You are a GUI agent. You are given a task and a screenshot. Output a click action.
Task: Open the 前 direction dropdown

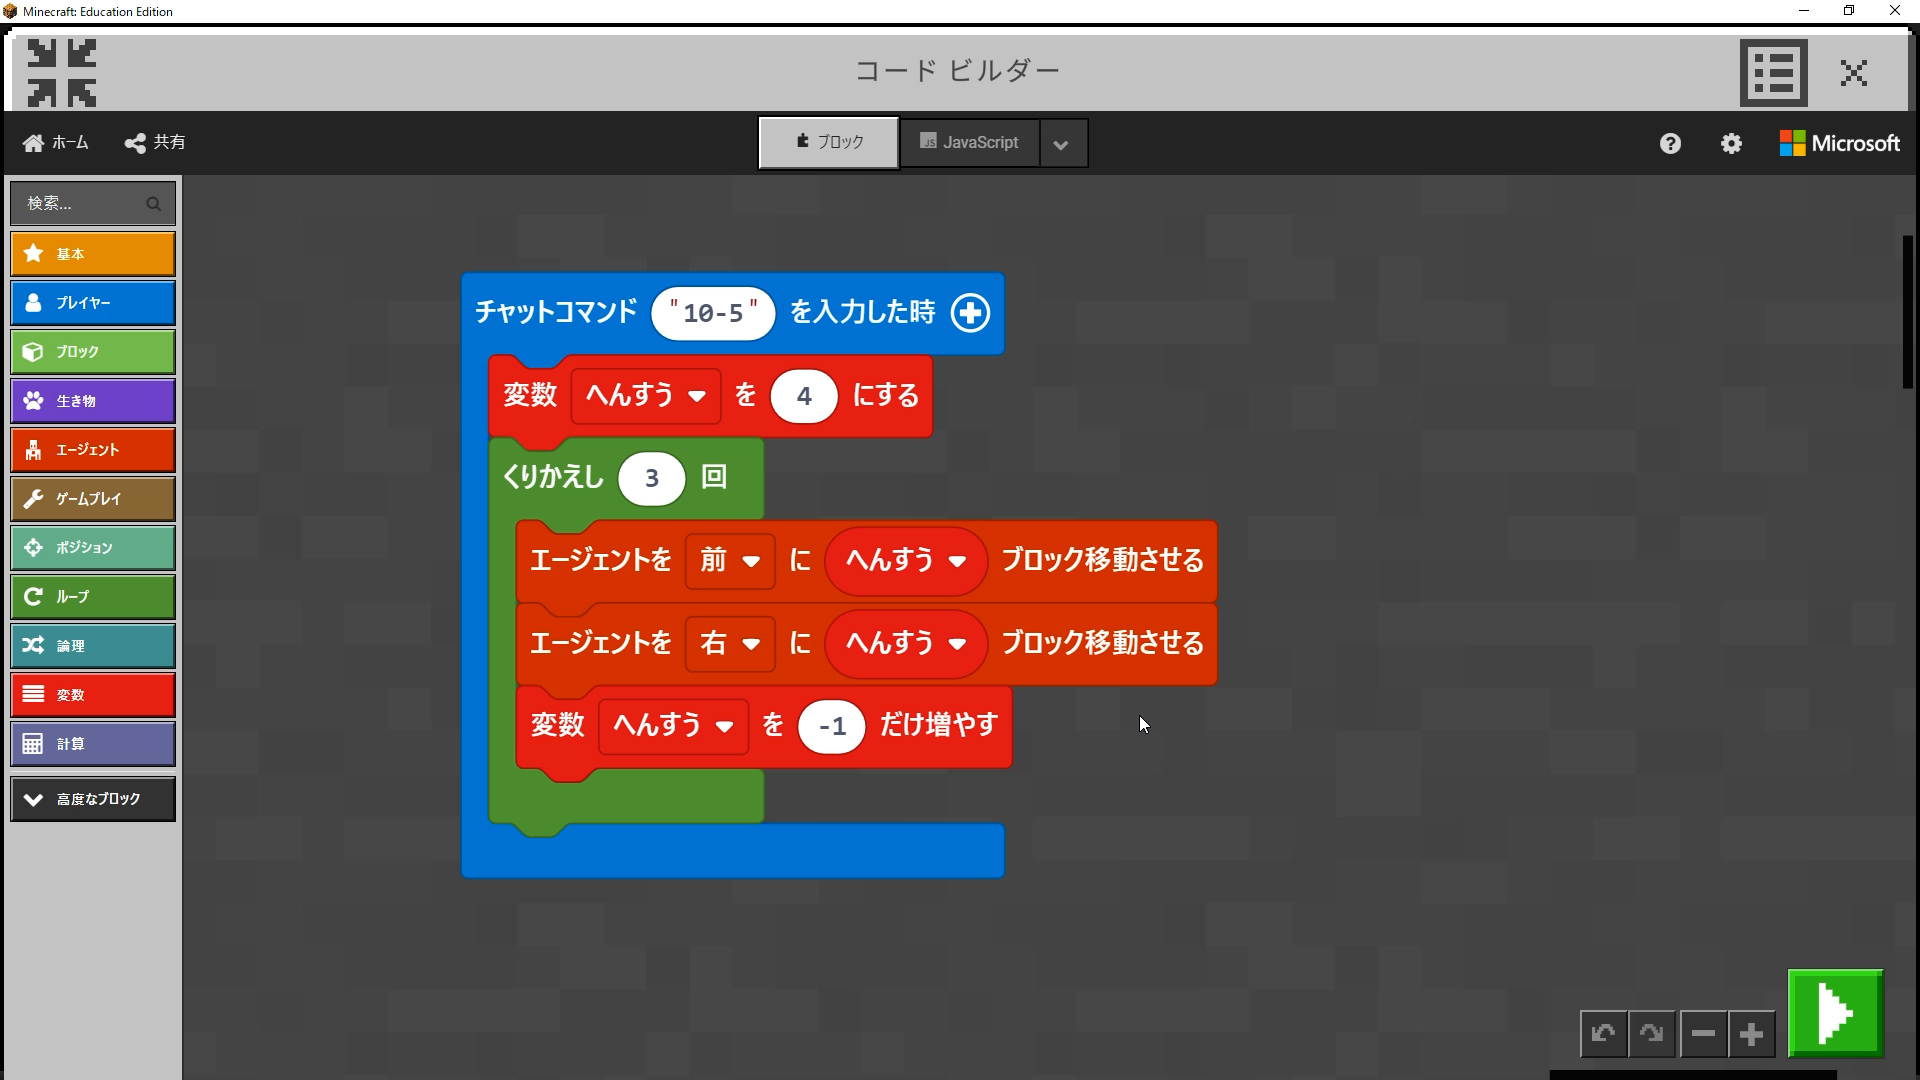click(730, 560)
